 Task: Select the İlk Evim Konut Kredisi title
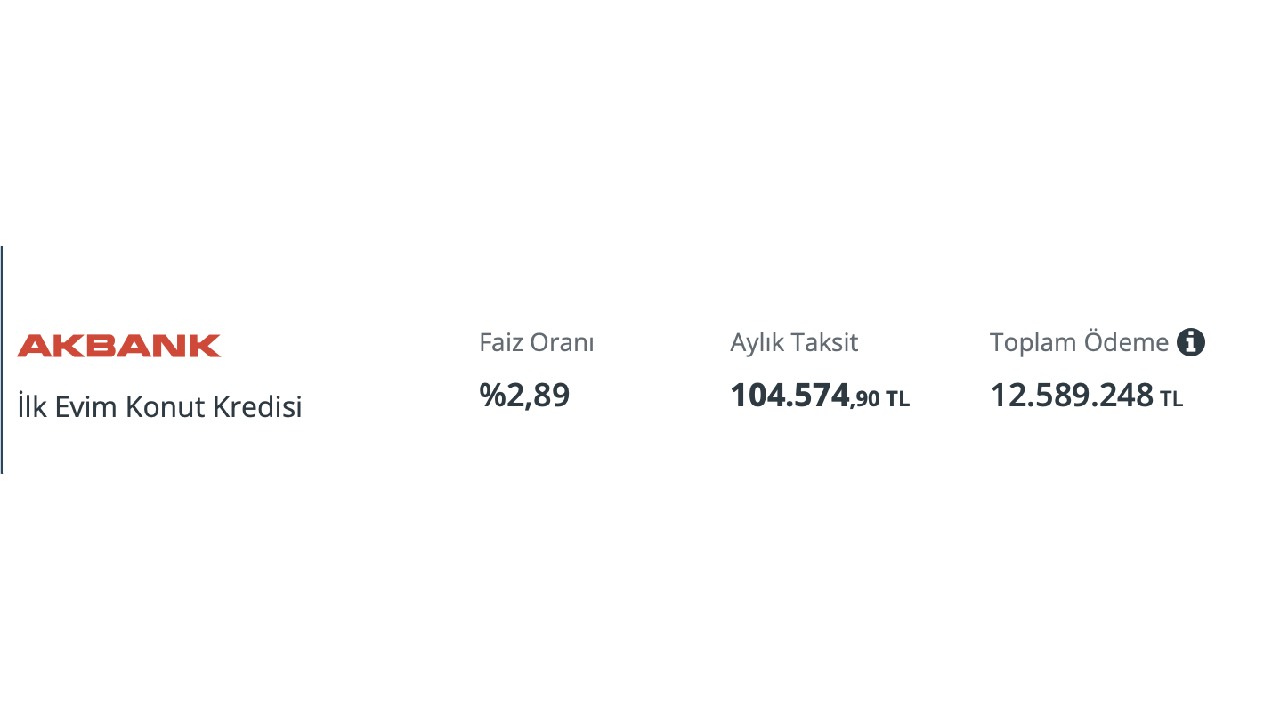160,407
